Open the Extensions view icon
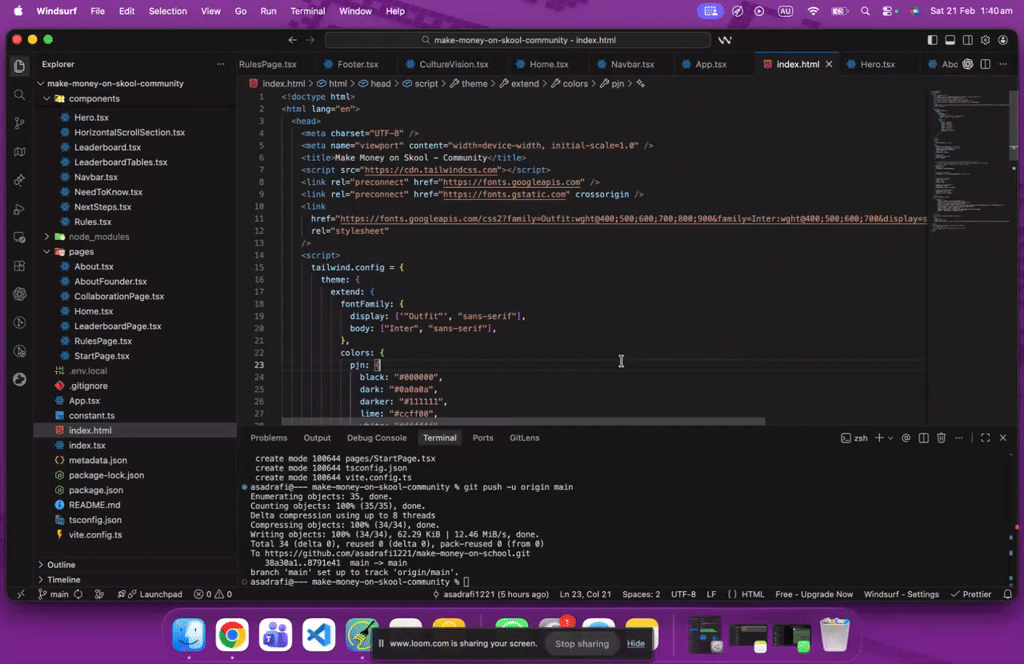Image resolution: width=1024 pixels, height=664 pixels. point(20,266)
